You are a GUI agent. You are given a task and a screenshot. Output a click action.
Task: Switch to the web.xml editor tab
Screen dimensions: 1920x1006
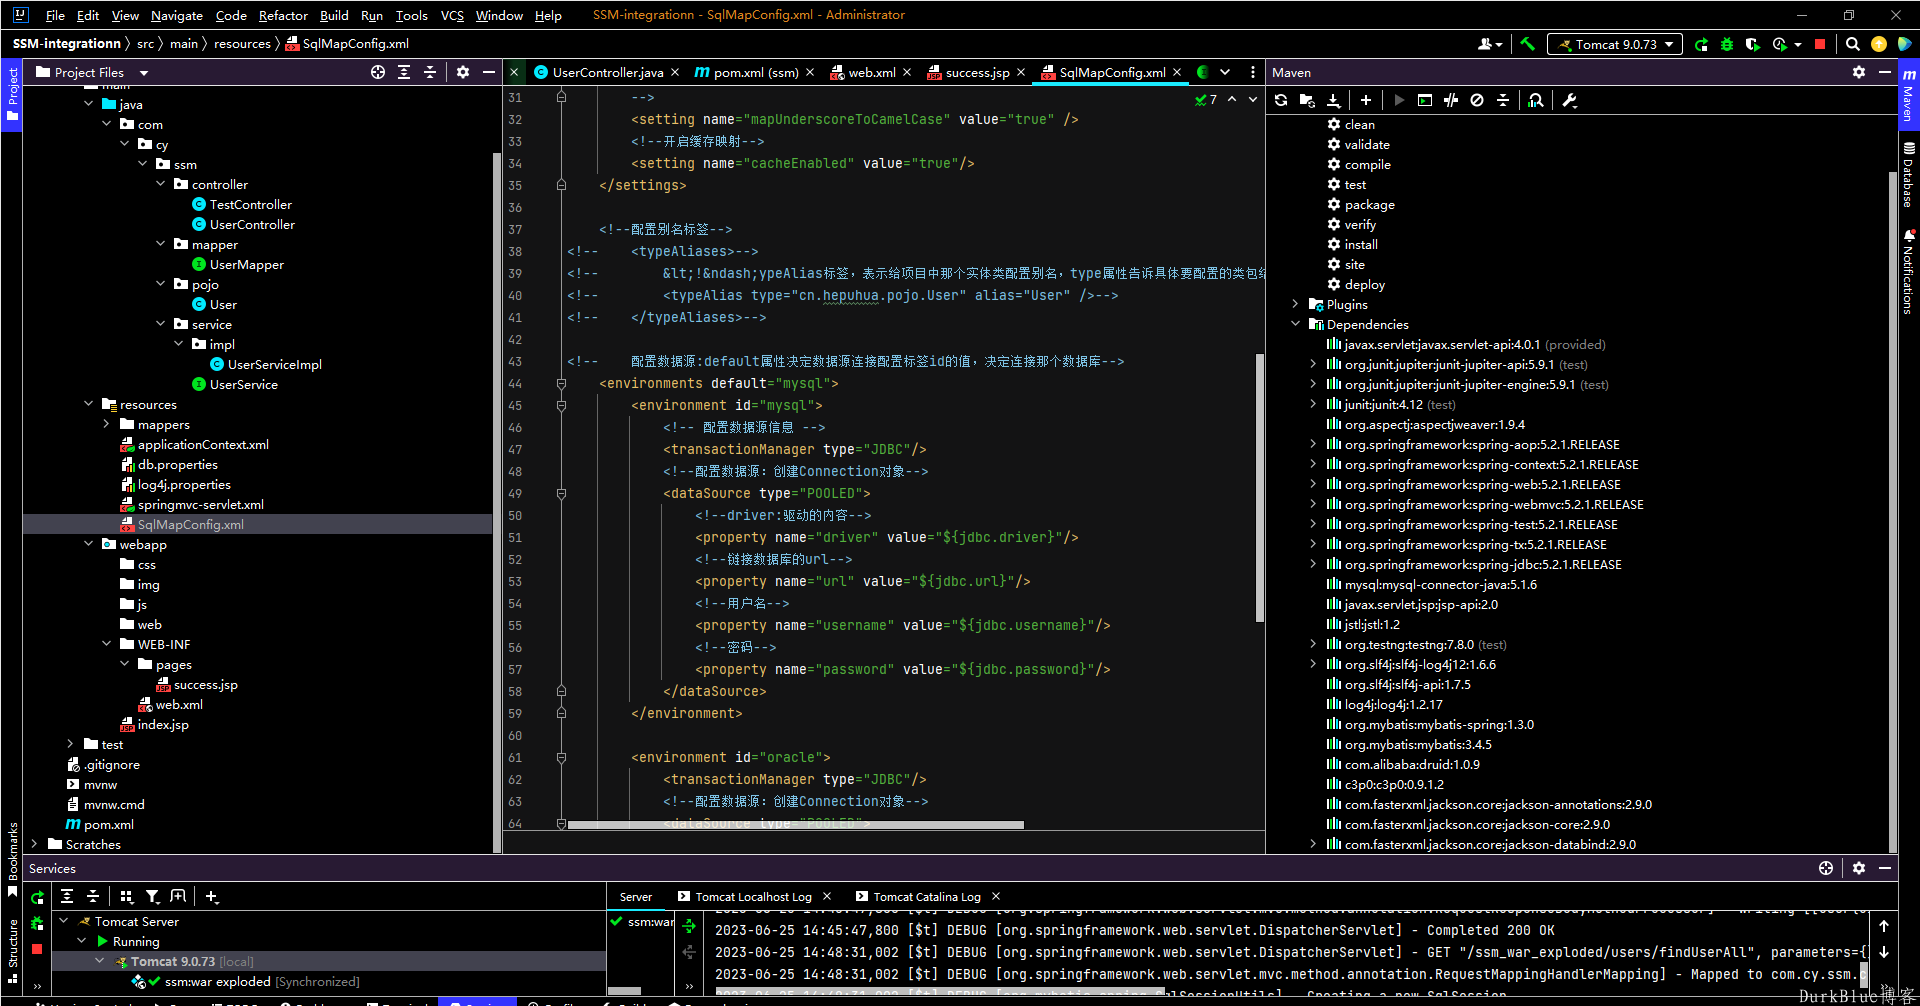pyautogui.click(x=871, y=72)
